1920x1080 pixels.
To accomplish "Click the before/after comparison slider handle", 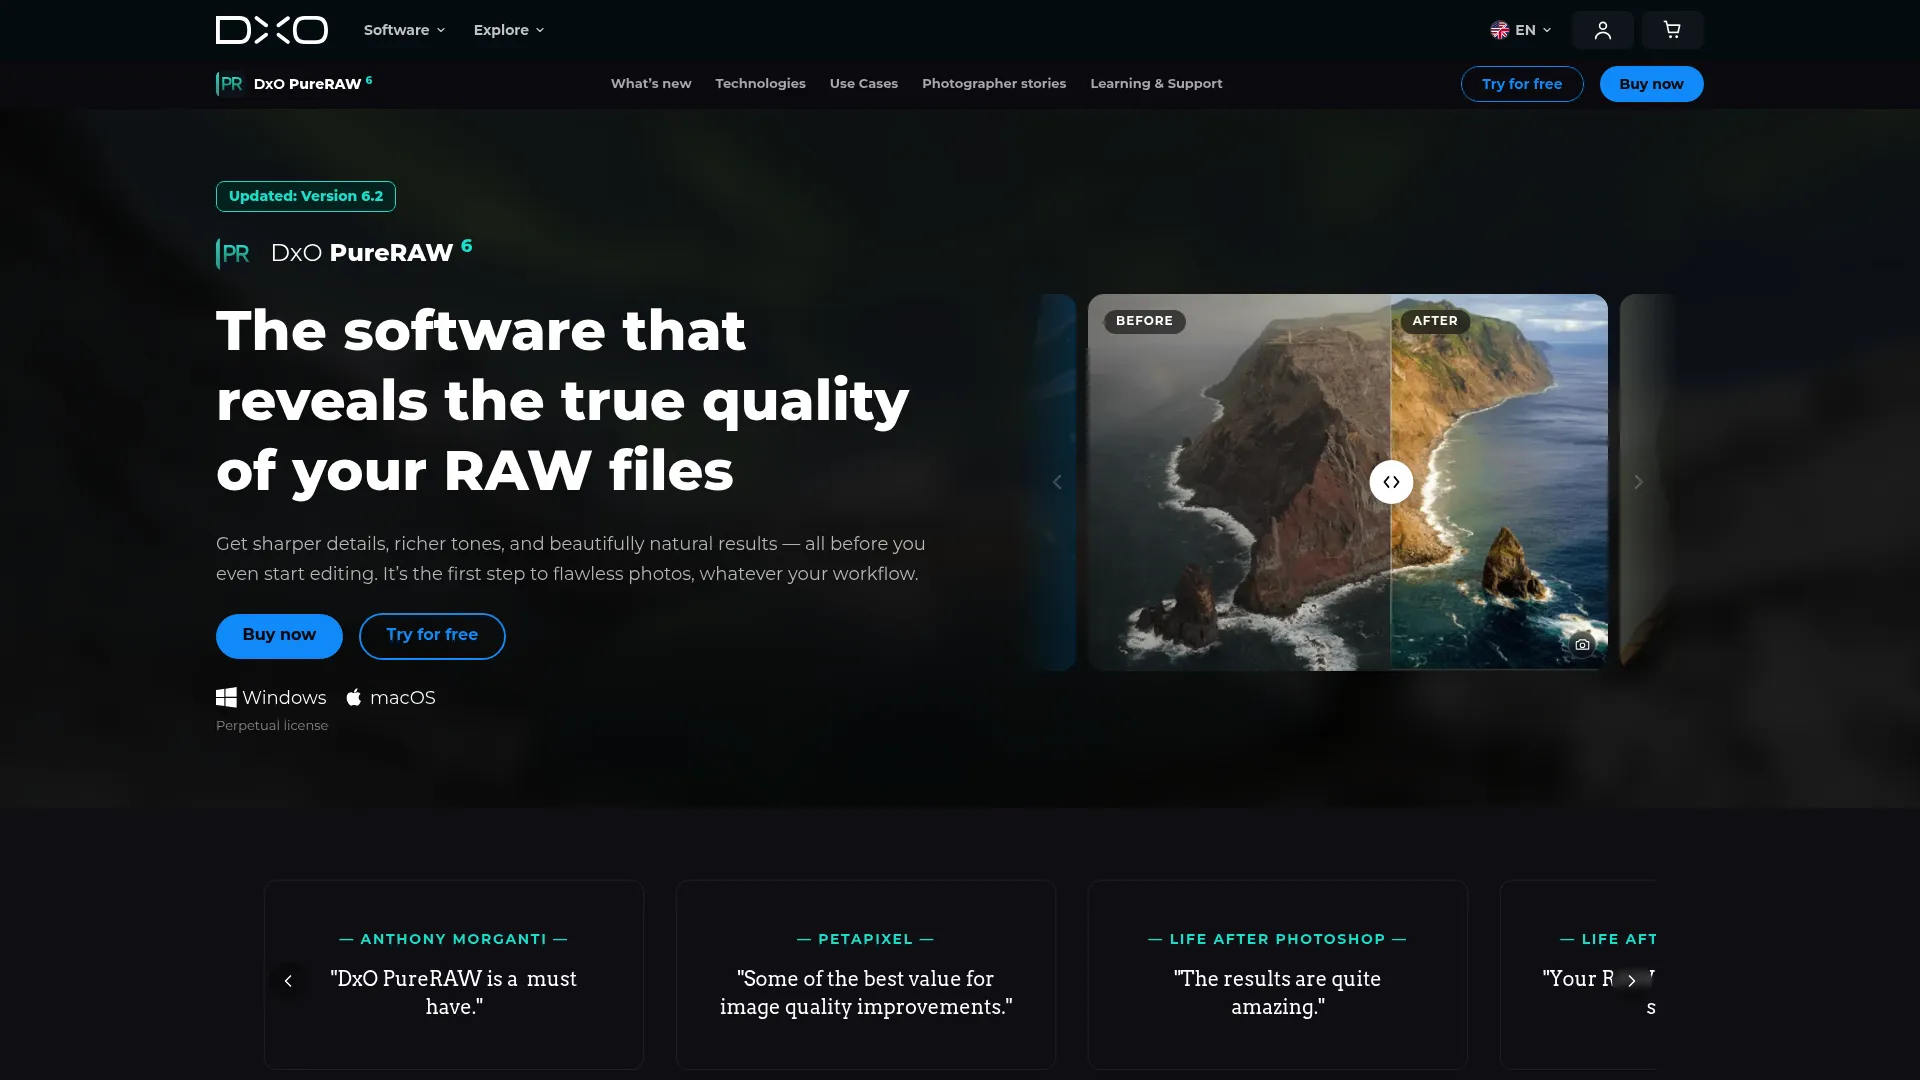I will pos(1391,482).
